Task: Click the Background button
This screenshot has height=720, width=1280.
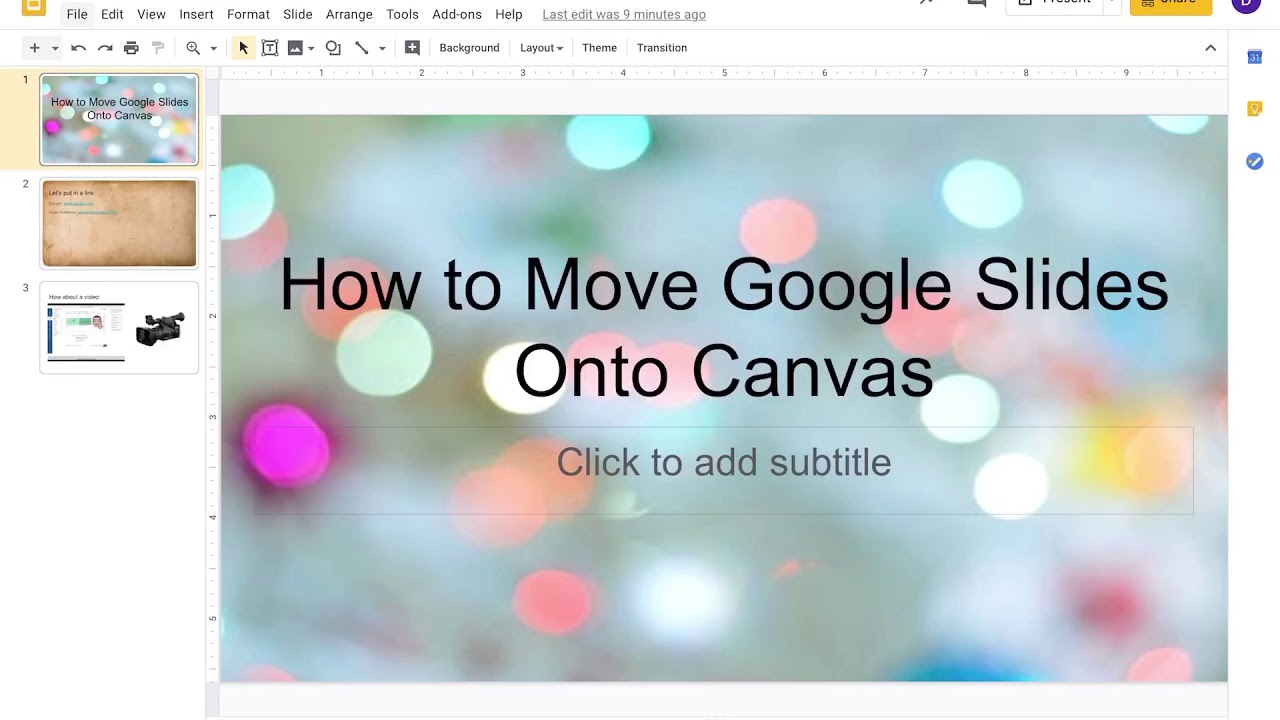Action: pos(469,48)
